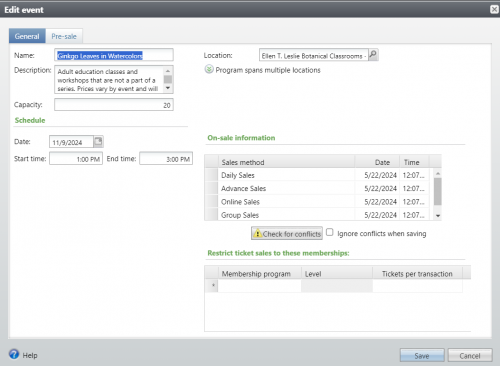Click the Date field with 11/9/2024
500x366 pixels.
71,142
